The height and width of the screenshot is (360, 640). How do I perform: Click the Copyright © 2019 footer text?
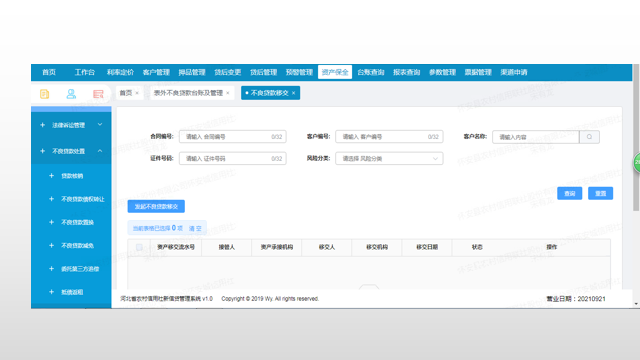tap(270, 299)
